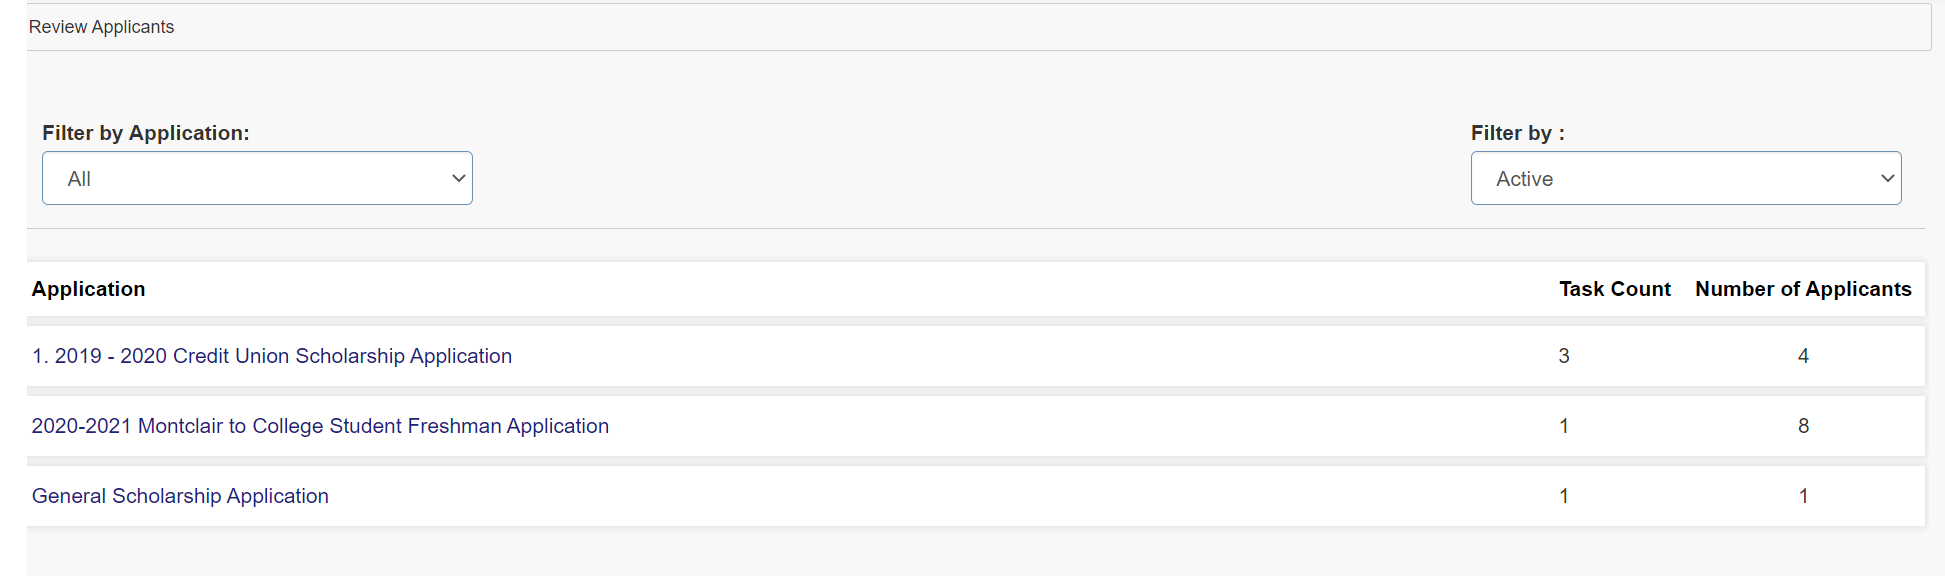Open the Montclair to College Student Freshman Application

[320, 426]
